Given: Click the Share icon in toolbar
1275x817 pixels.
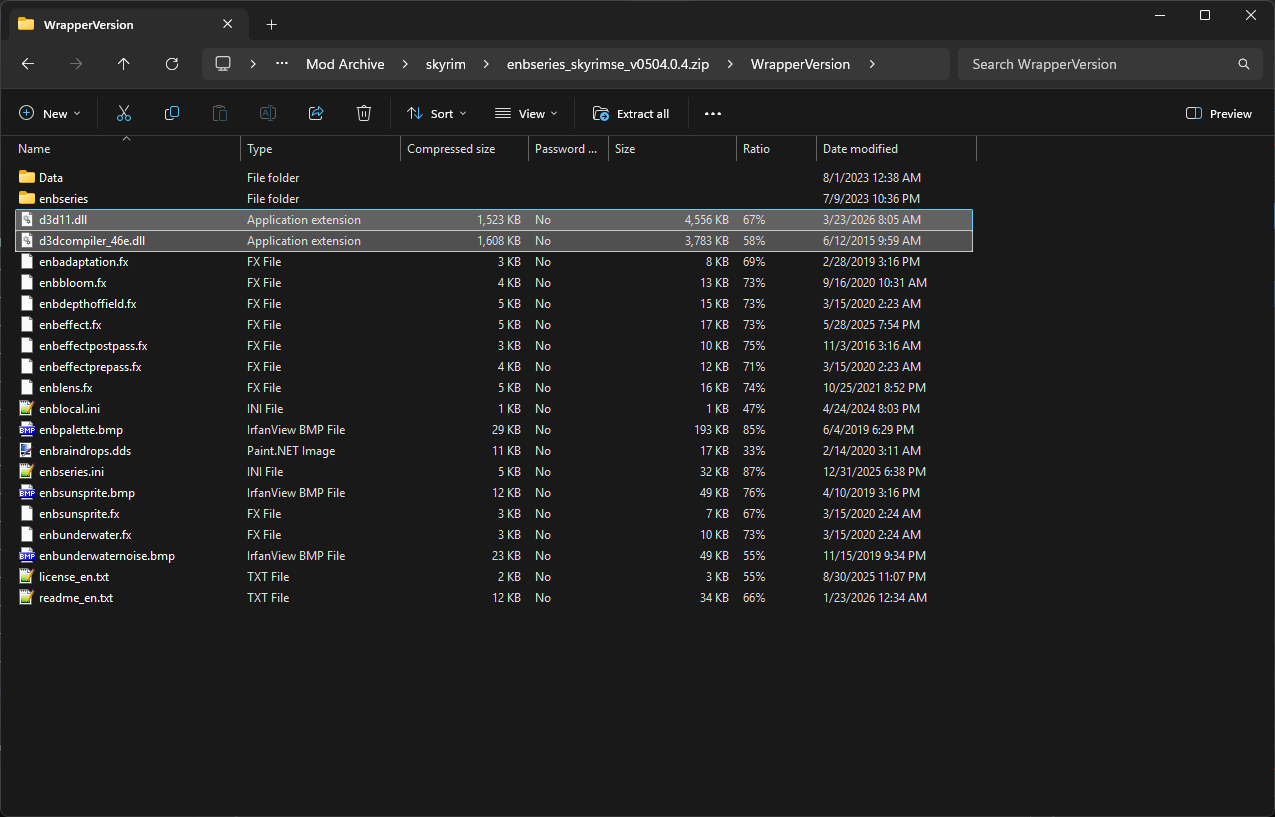Looking at the screenshot, I should tap(316, 114).
